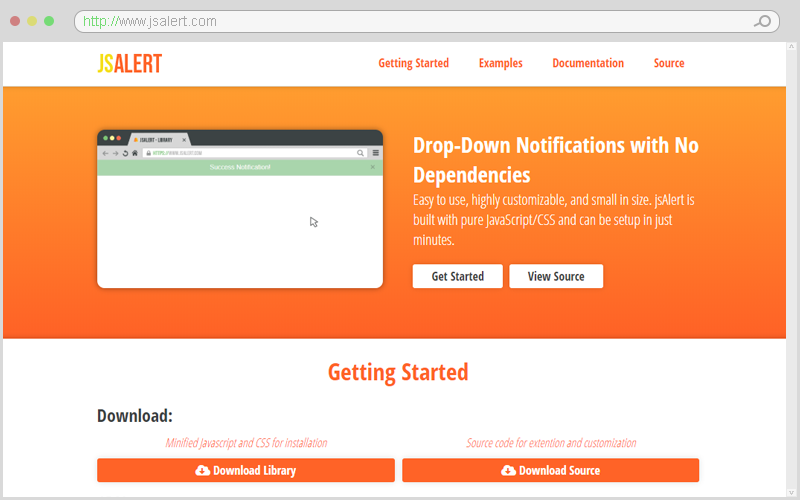The image size is (800, 500).
Task: Click the hamburger menu in the demo browser
Action: tap(375, 153)
